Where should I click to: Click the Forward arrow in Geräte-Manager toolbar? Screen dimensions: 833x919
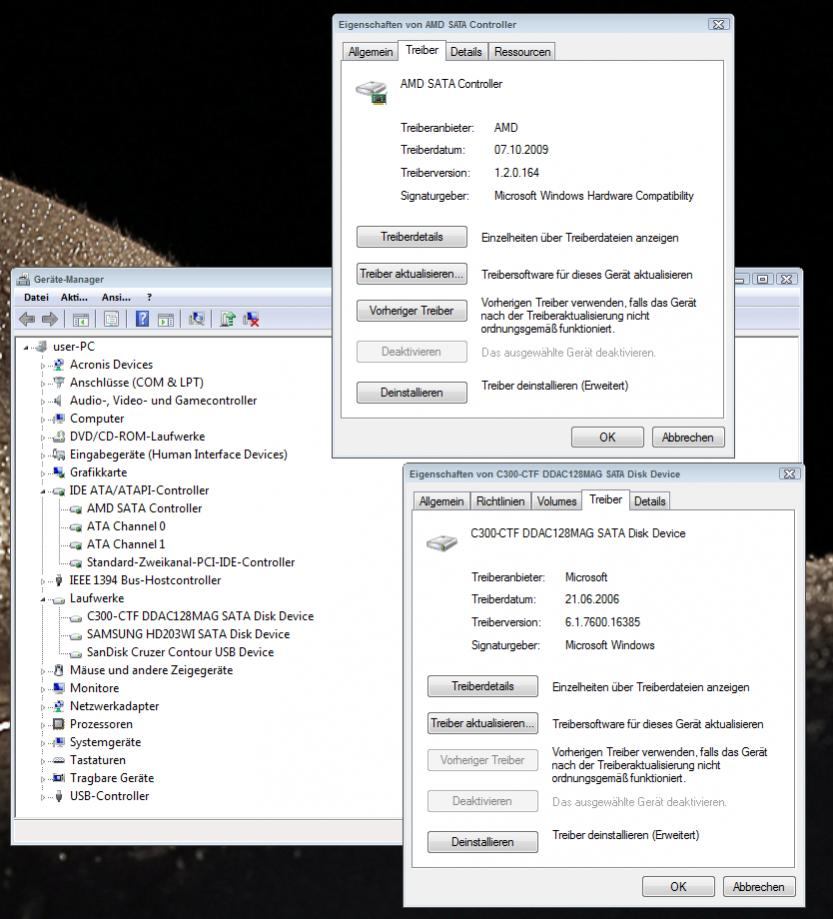[x=50, y=319]
